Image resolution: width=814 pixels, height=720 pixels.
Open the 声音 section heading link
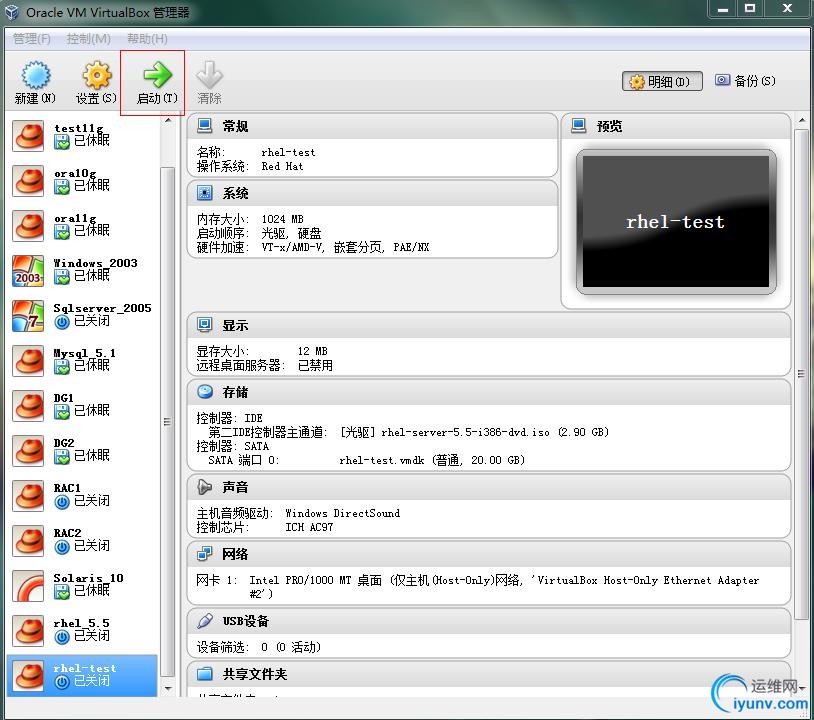[235, 487]
